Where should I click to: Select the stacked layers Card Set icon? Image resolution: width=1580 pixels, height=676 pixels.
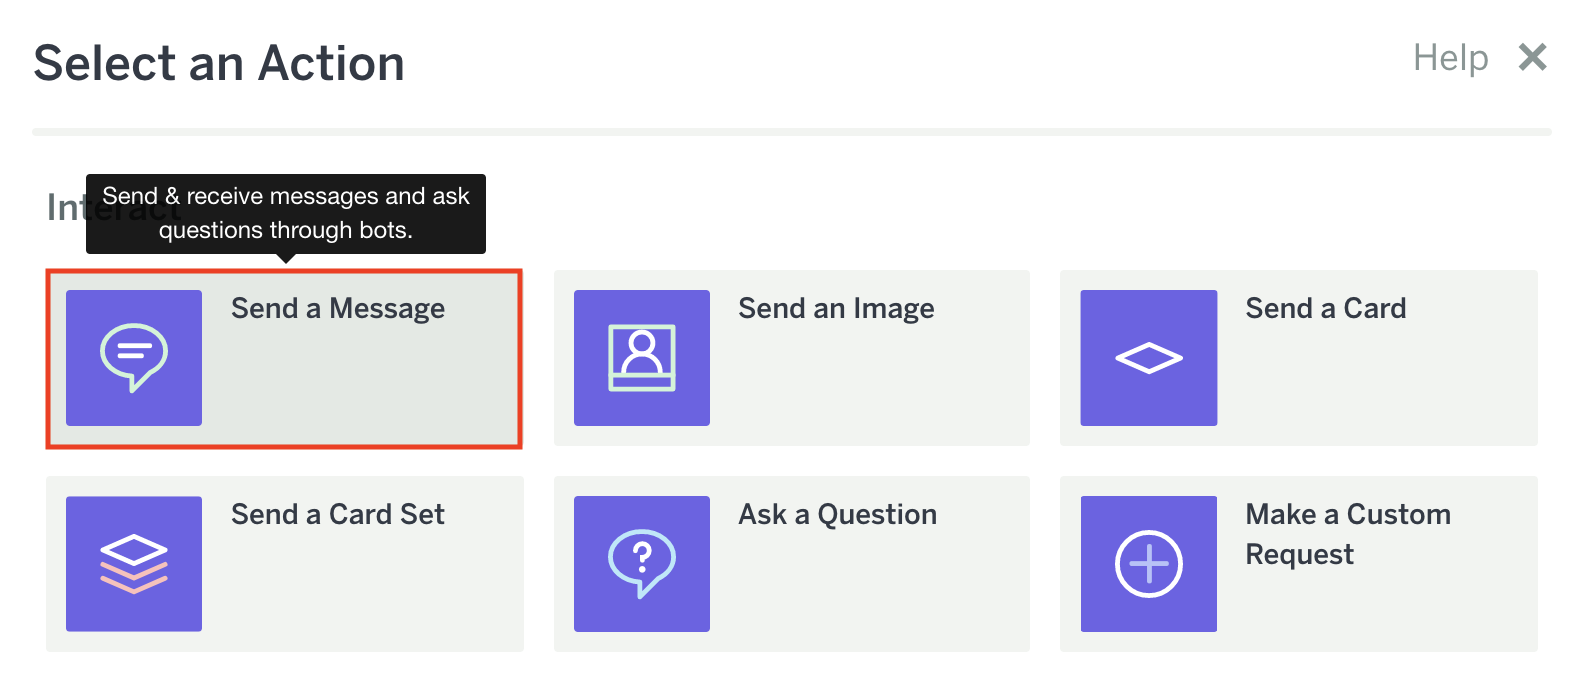(134, 564)
